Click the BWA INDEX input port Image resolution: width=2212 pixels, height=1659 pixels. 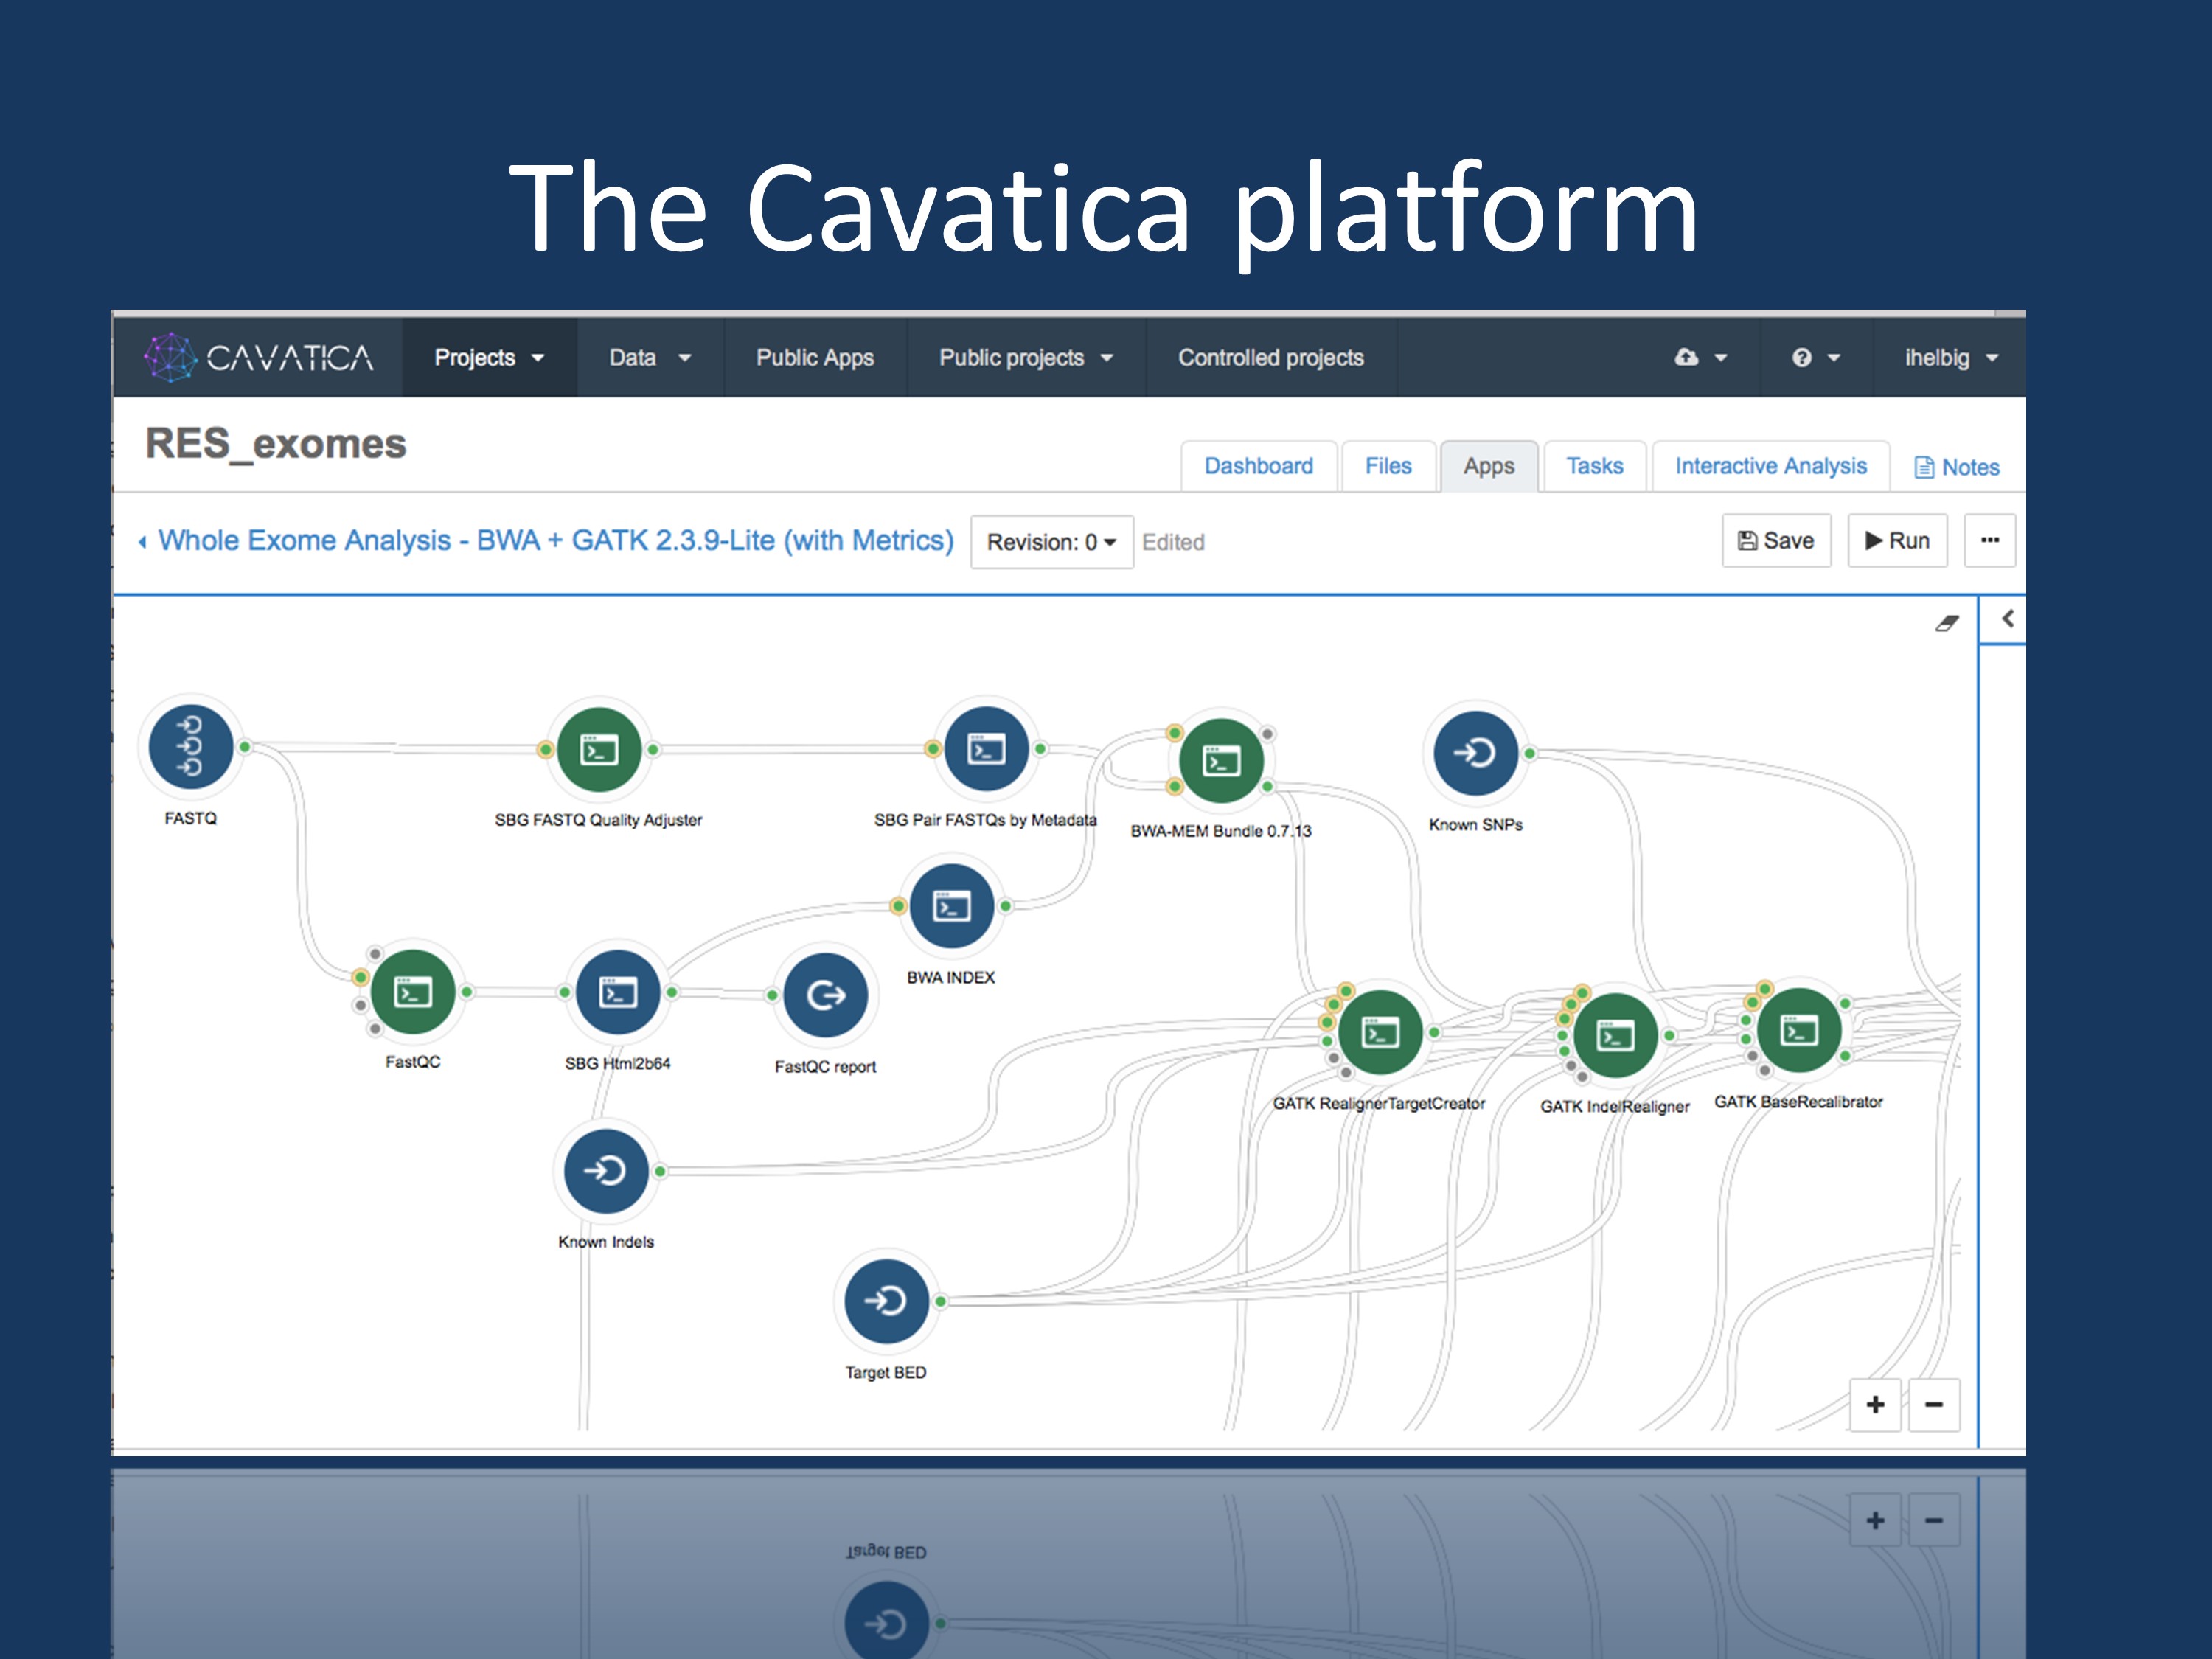pos(898,906)
